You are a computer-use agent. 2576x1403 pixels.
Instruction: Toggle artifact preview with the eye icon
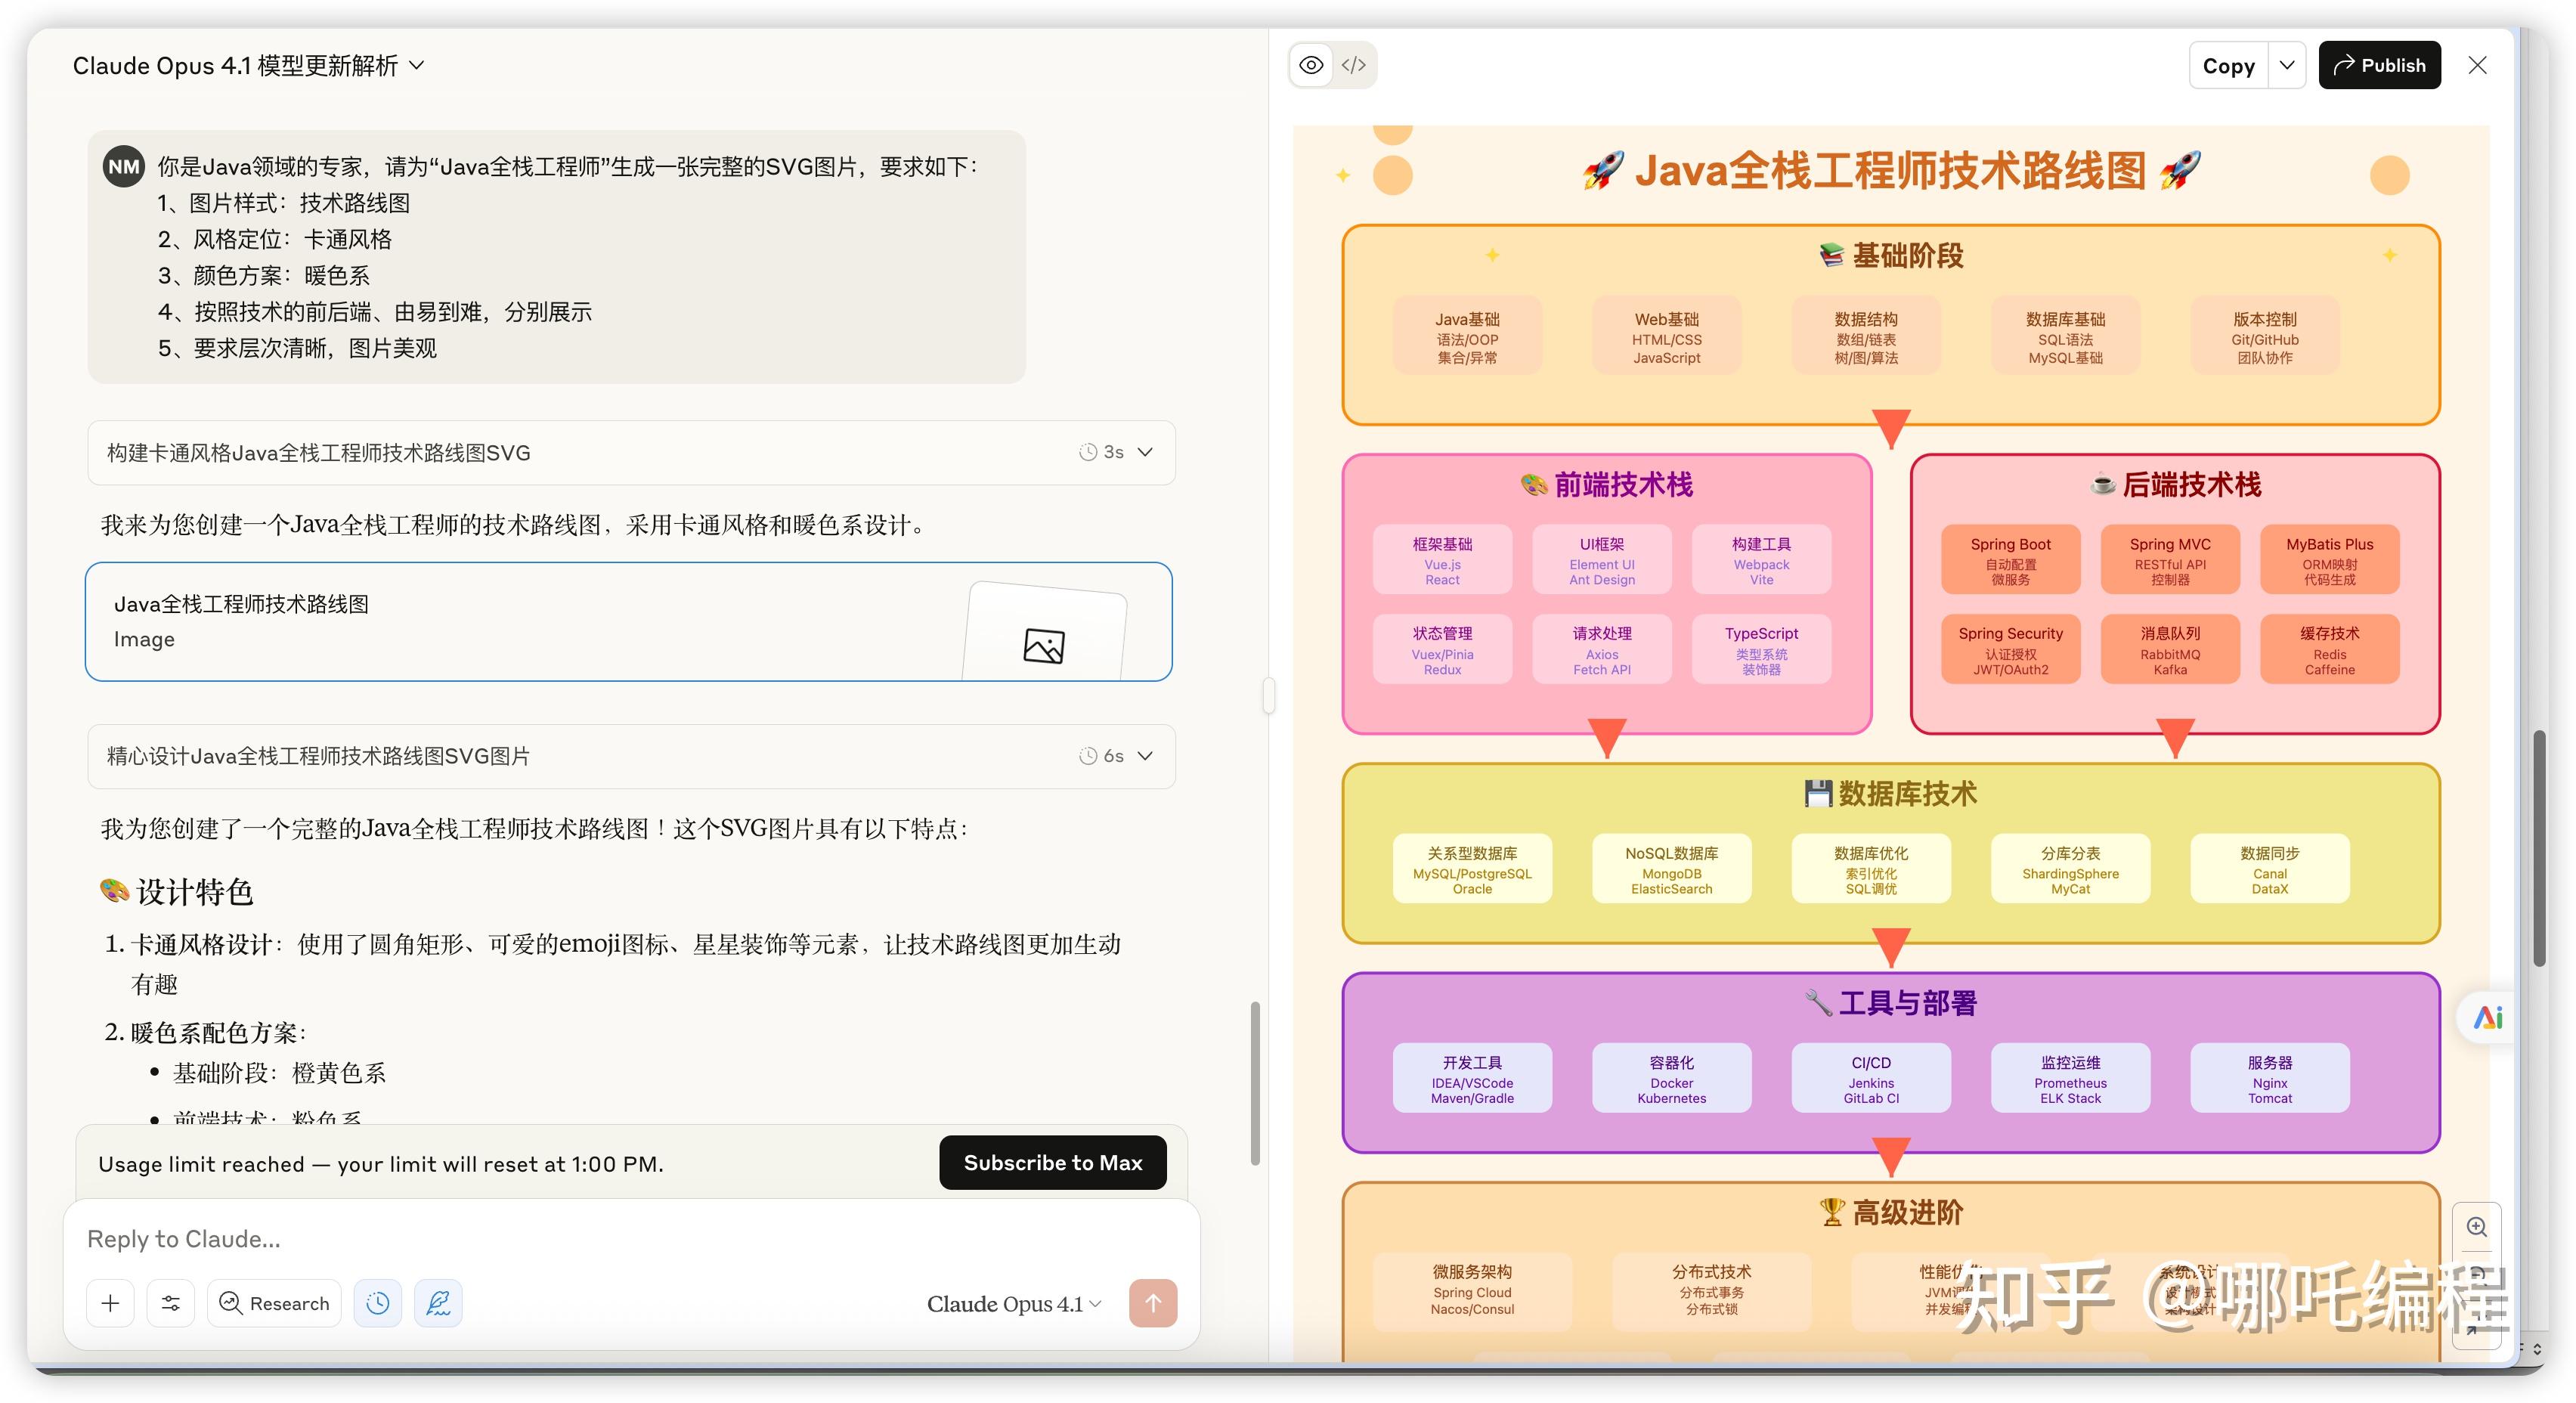click(1311, 64)
